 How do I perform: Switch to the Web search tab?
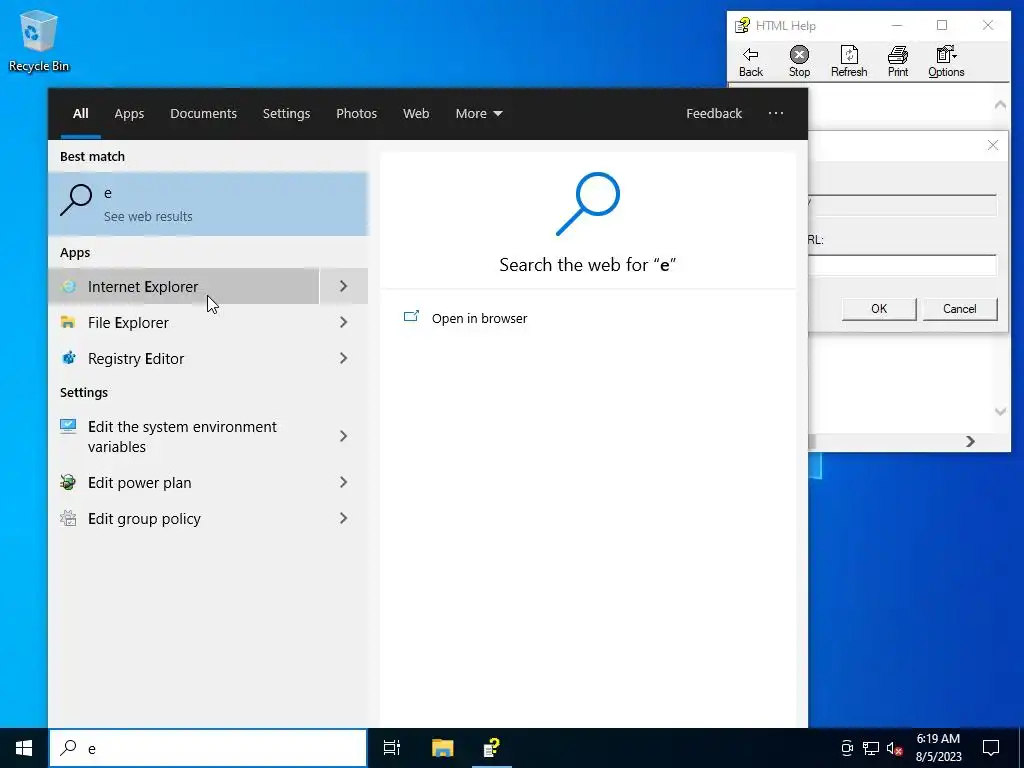(x=415, y=113)
